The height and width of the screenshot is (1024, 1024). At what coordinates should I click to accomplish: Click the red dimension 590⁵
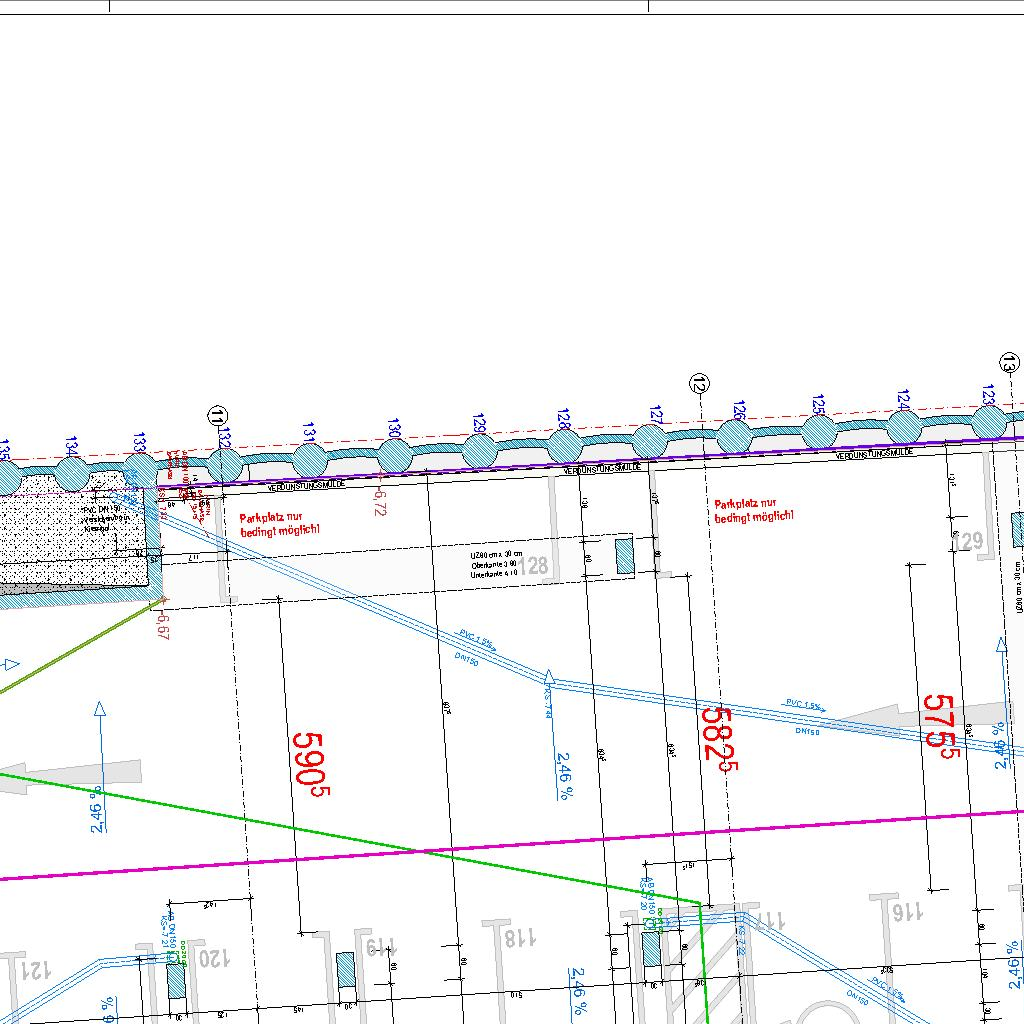309,763
